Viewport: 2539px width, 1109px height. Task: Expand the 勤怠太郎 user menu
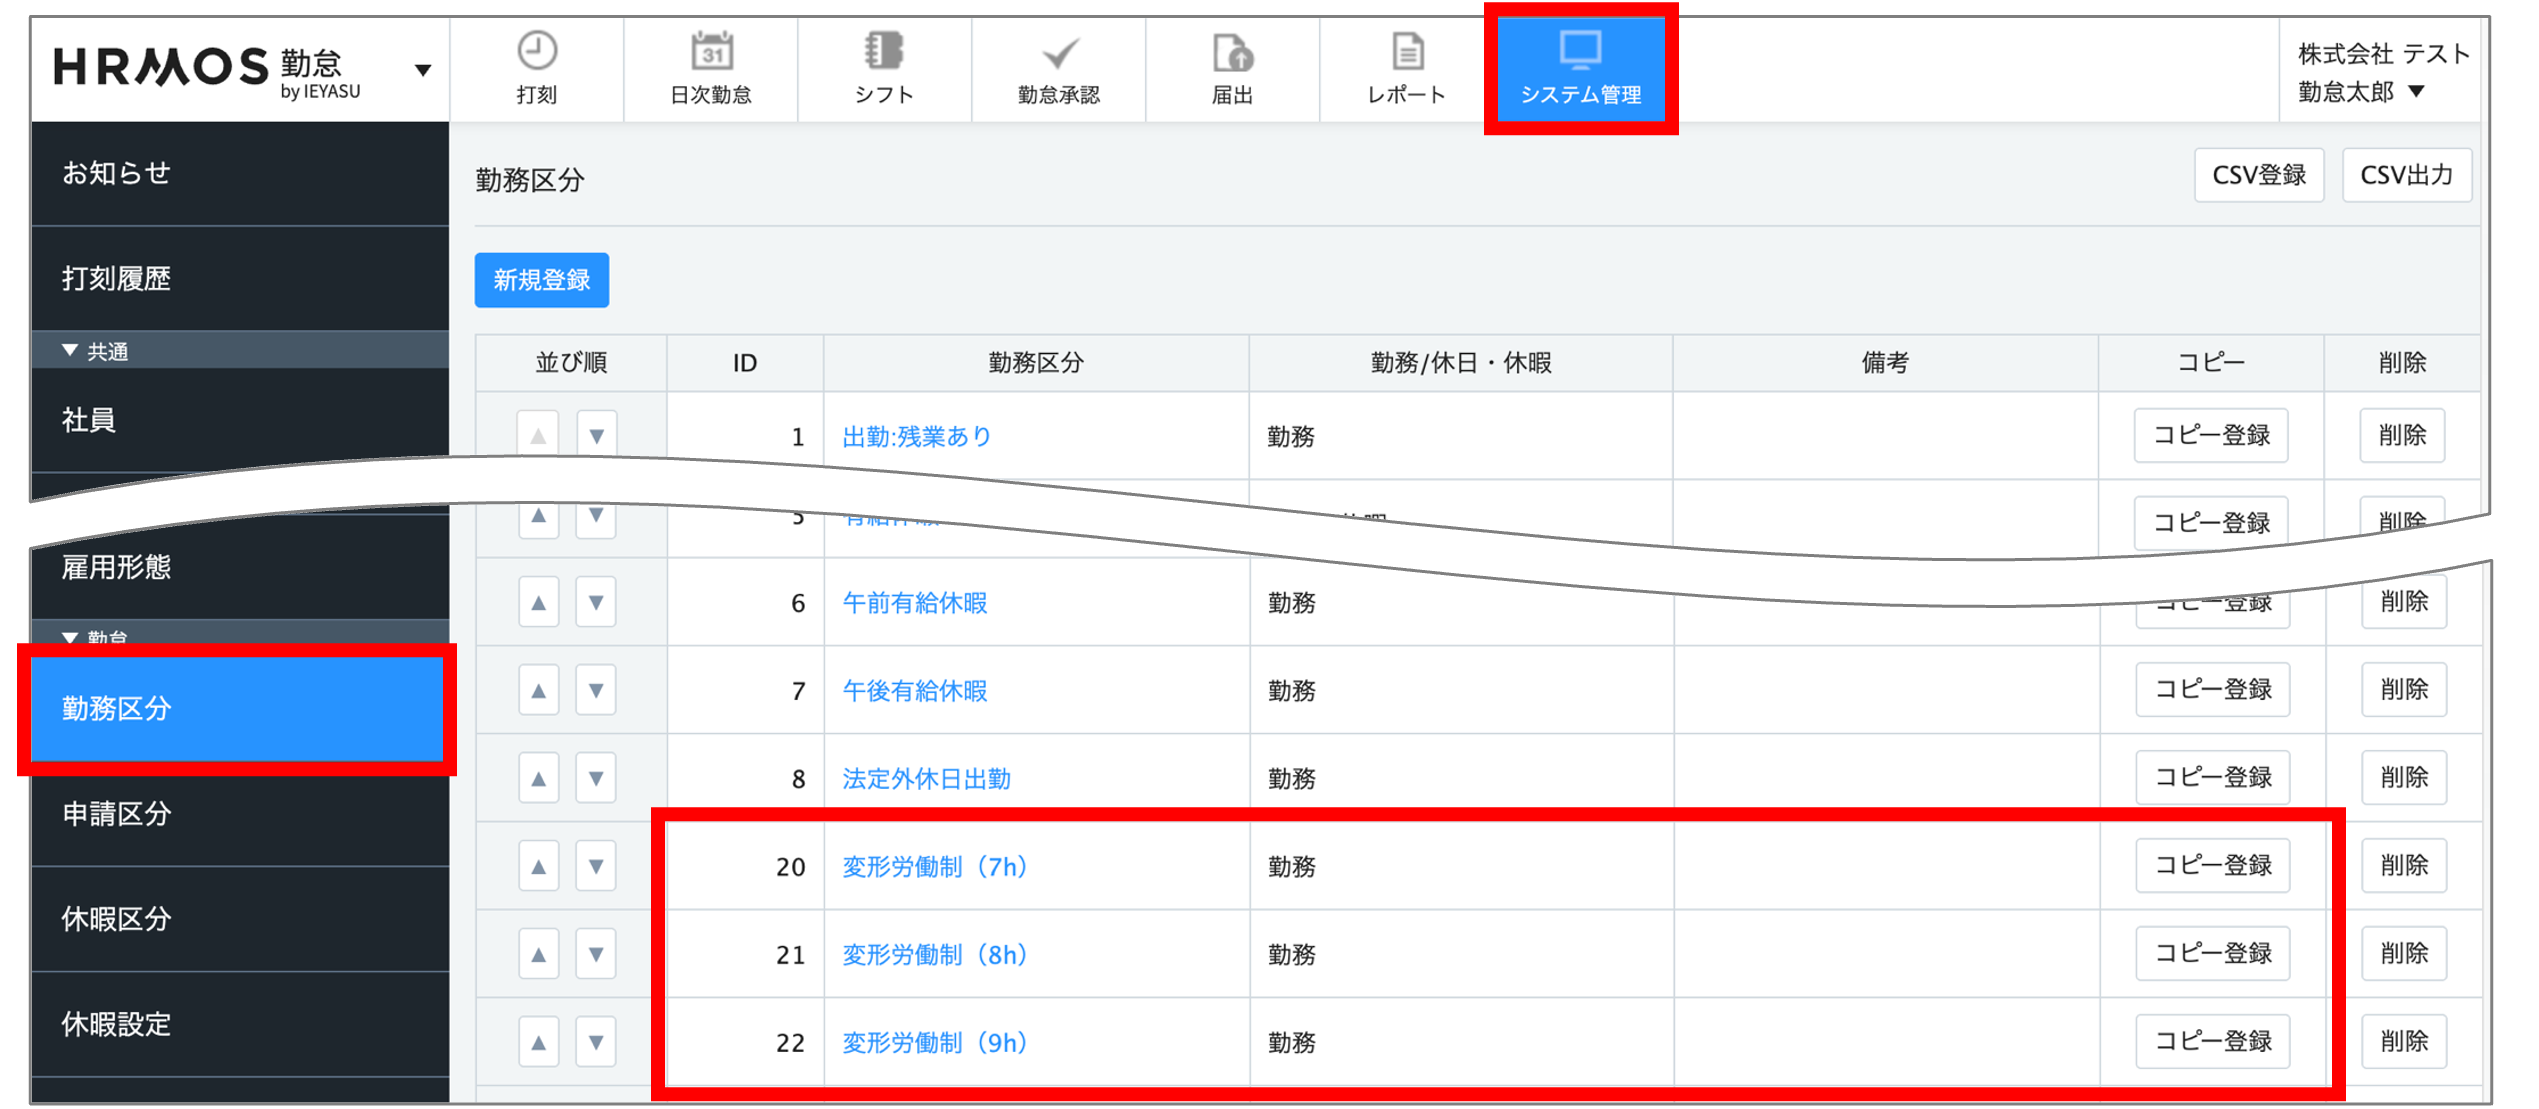click(x=2416, y=92)
